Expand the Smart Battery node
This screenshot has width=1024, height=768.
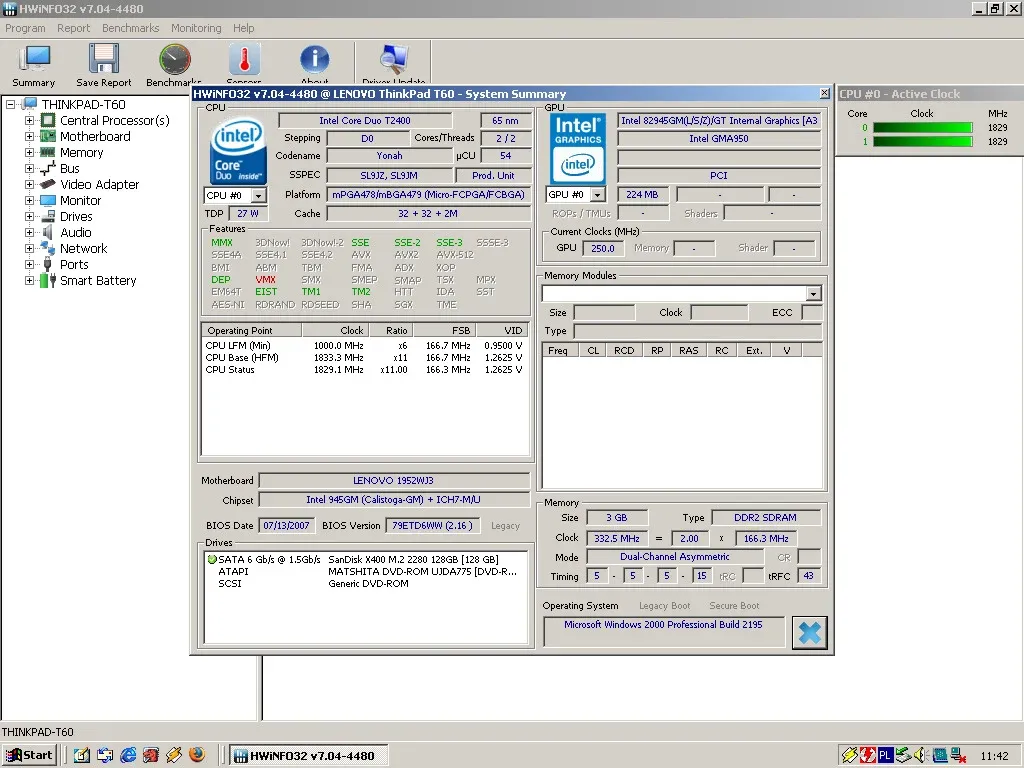coord(29,281)
